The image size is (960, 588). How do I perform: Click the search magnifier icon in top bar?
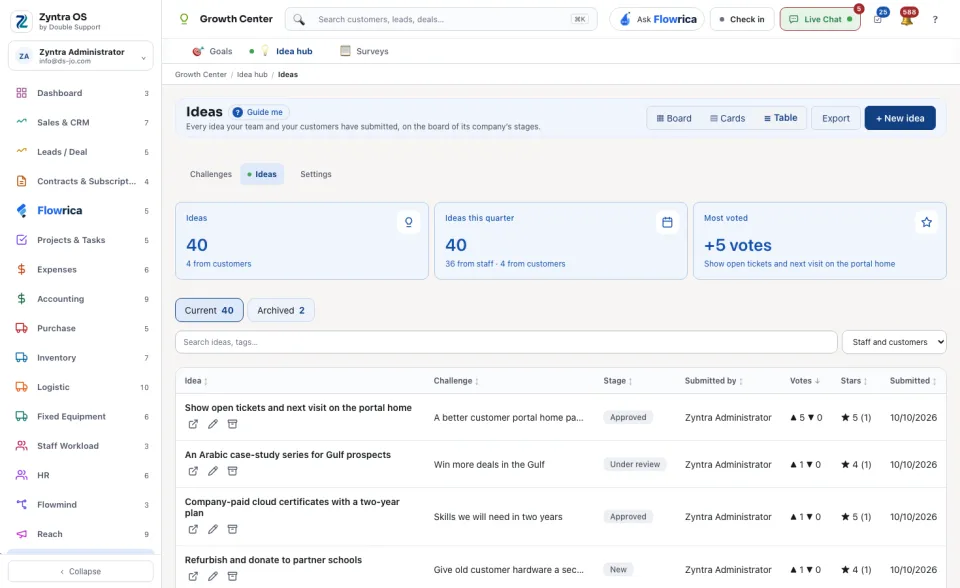coord(299,20)
